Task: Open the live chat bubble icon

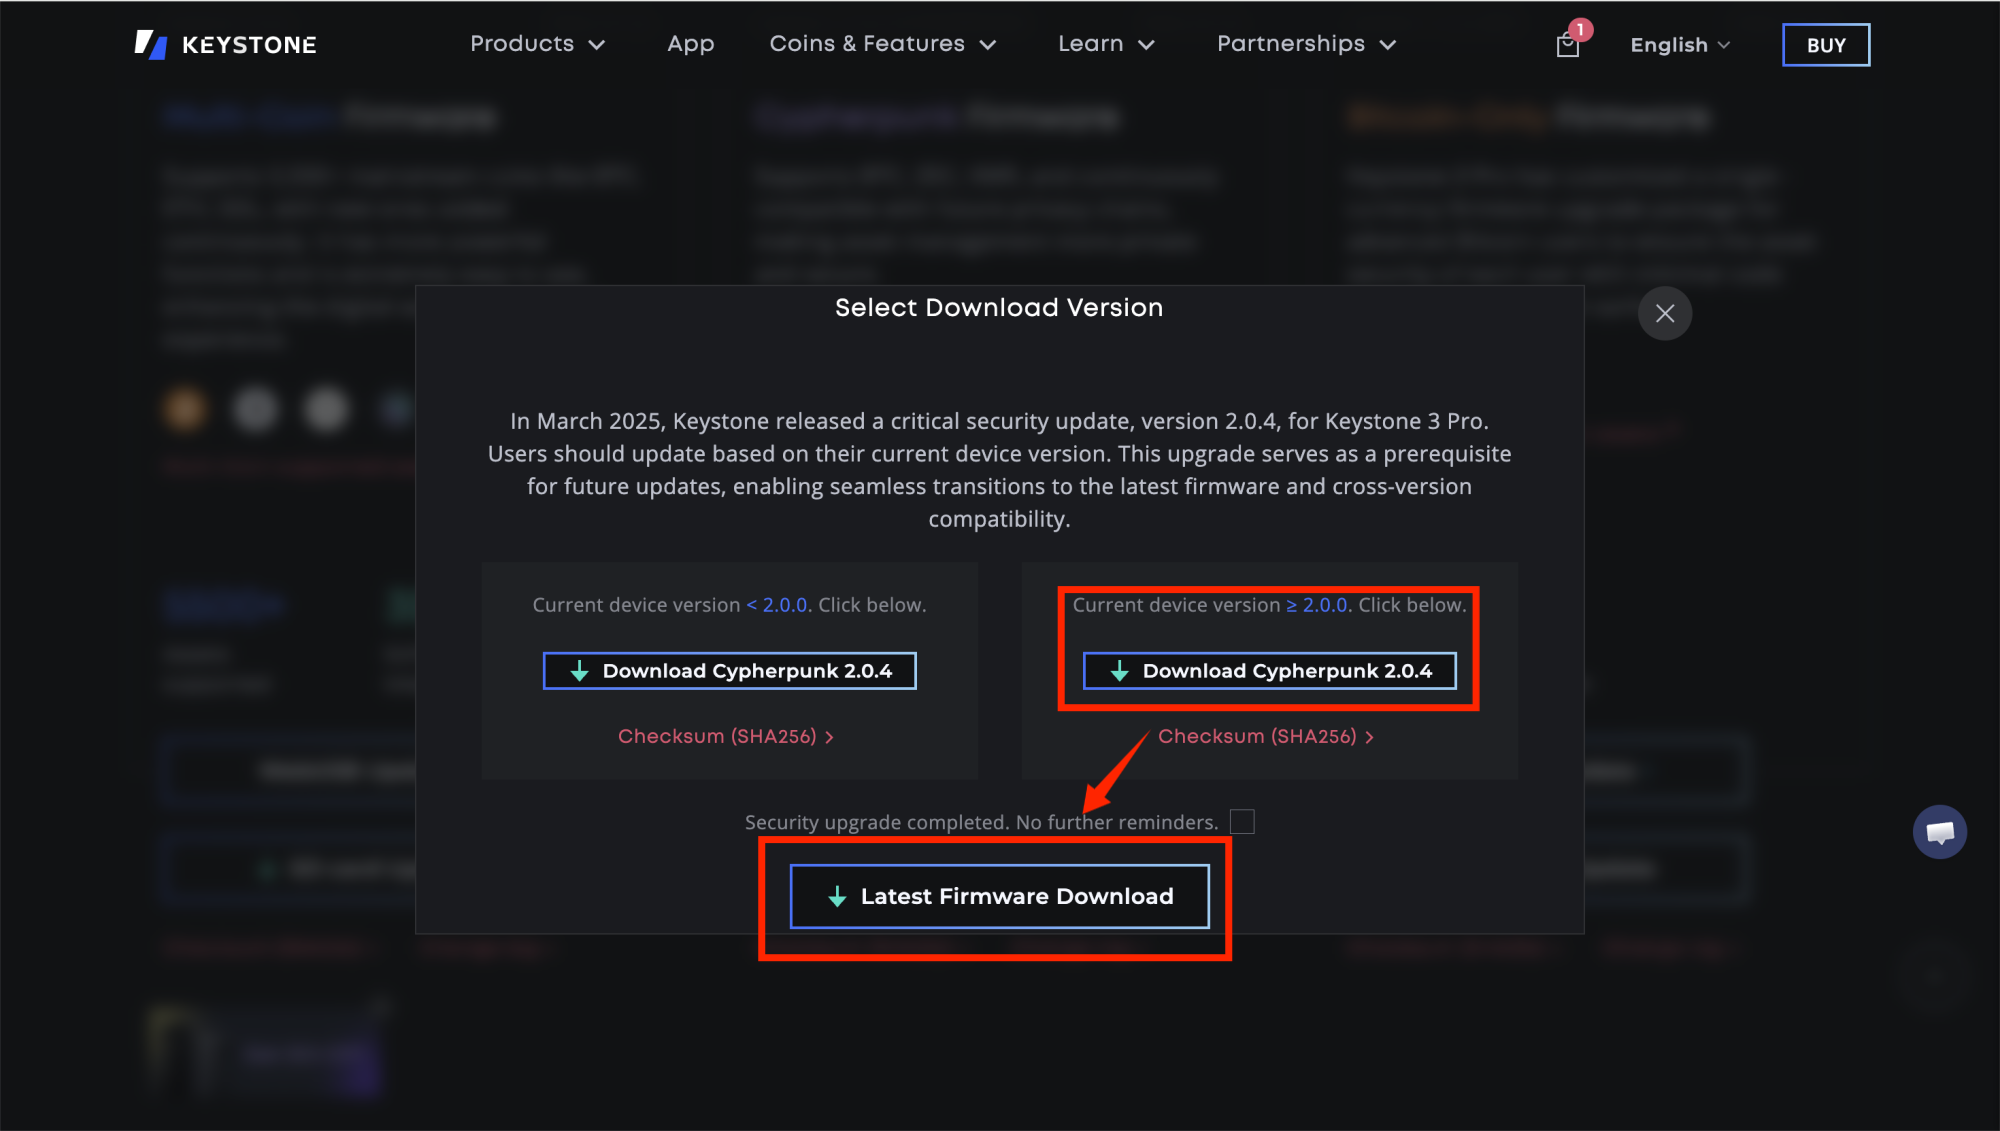Action: pos(1939,832)
